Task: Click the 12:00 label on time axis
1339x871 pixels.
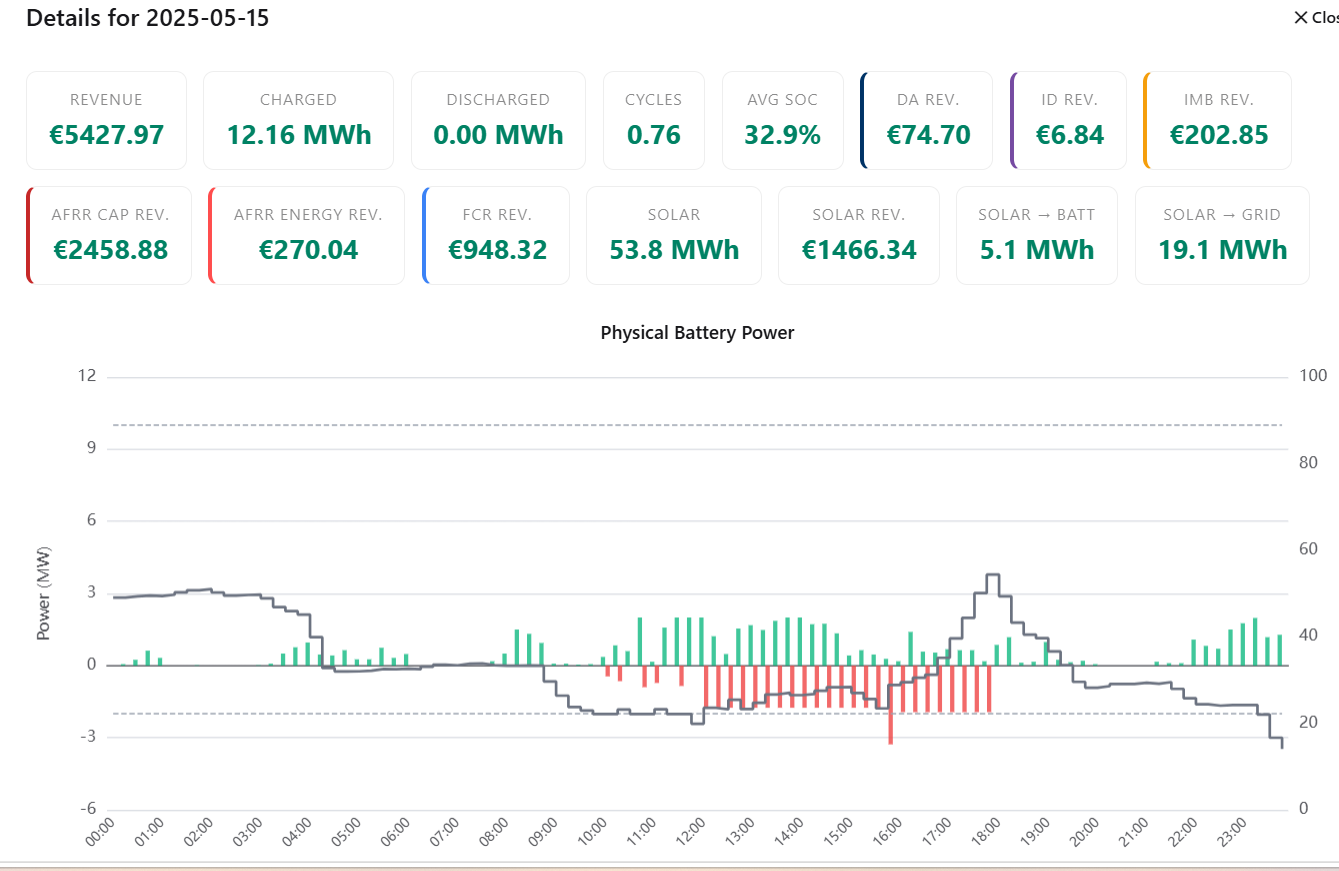Action: point(690,832)
